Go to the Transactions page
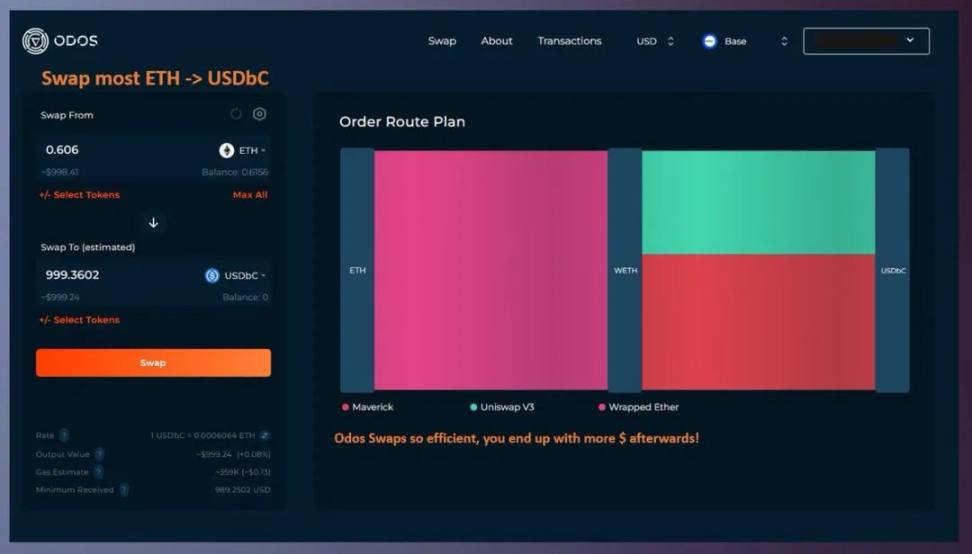The width and height of the screenshot is (972, 554). [569, 41]
